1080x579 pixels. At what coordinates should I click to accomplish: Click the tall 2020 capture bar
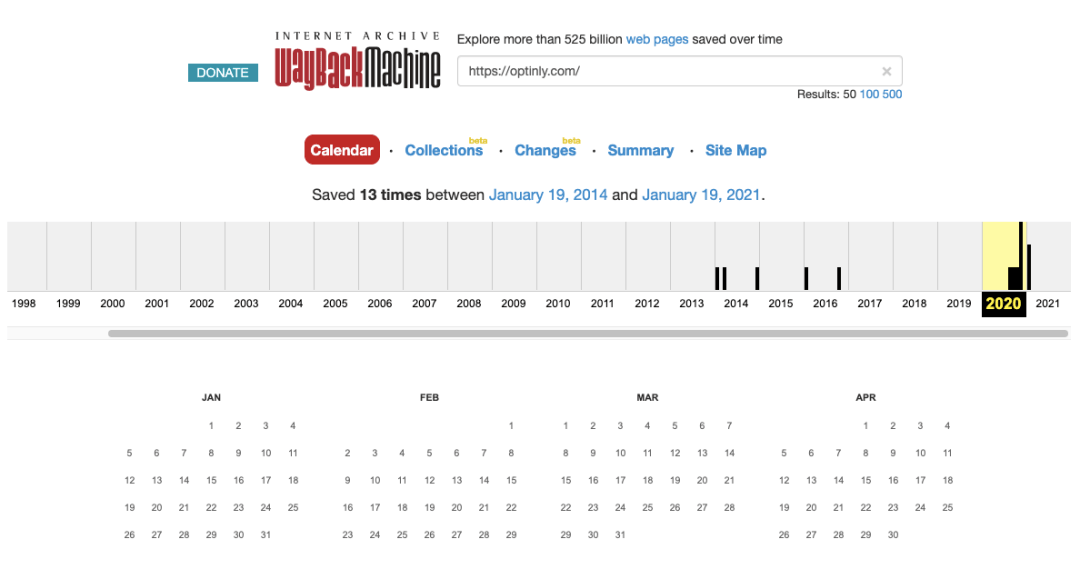pos(1021,255)
